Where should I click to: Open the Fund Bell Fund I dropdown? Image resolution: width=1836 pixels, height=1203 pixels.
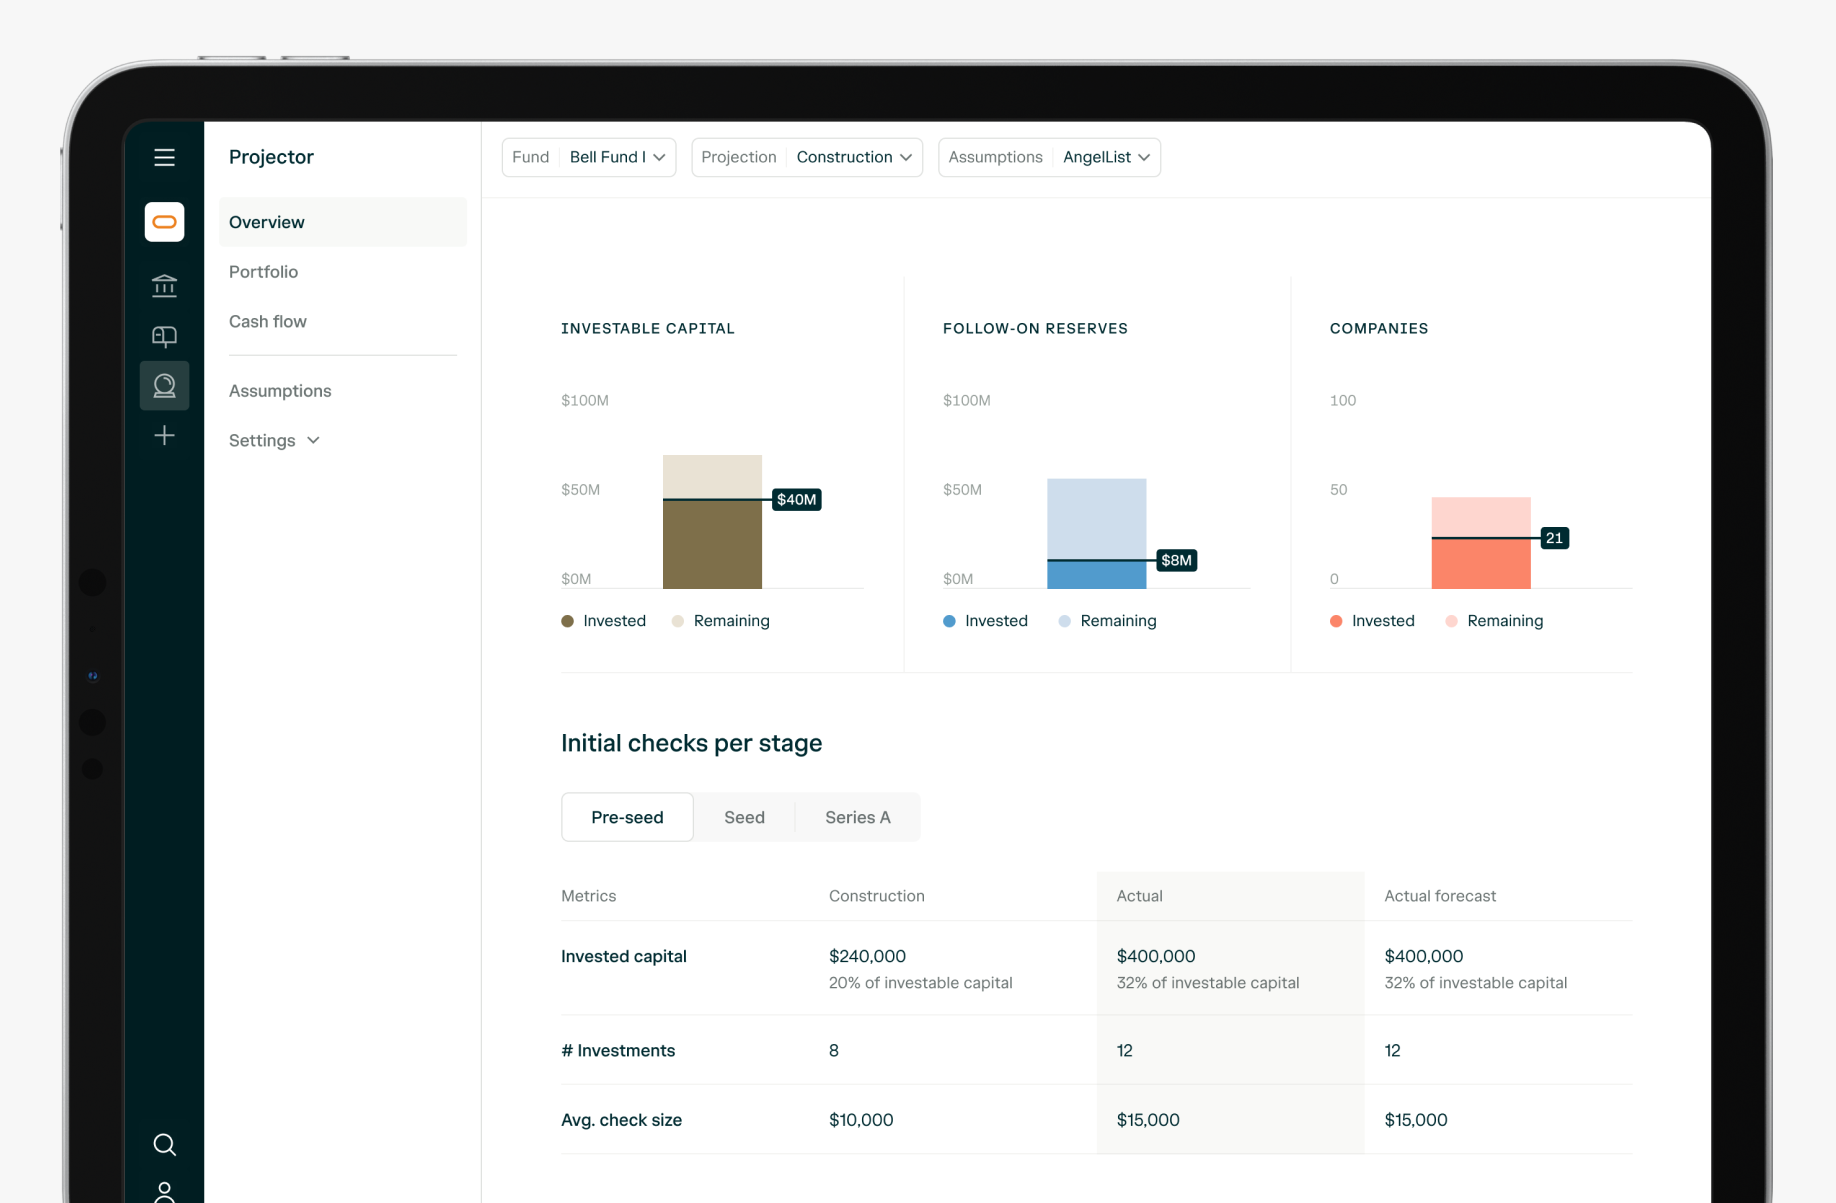[x=589, y=157]
